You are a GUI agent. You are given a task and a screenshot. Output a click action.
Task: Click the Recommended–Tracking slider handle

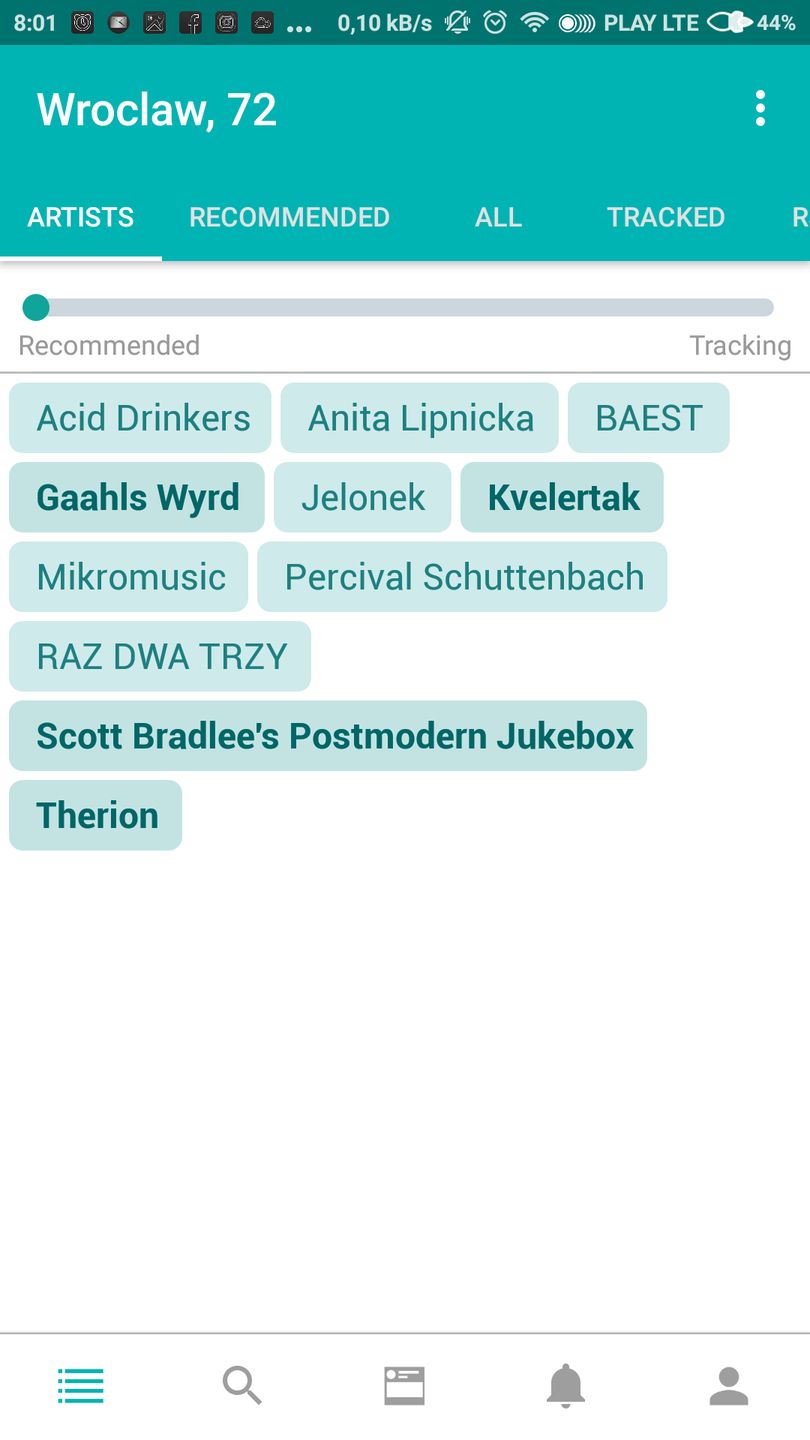(36, 307)
